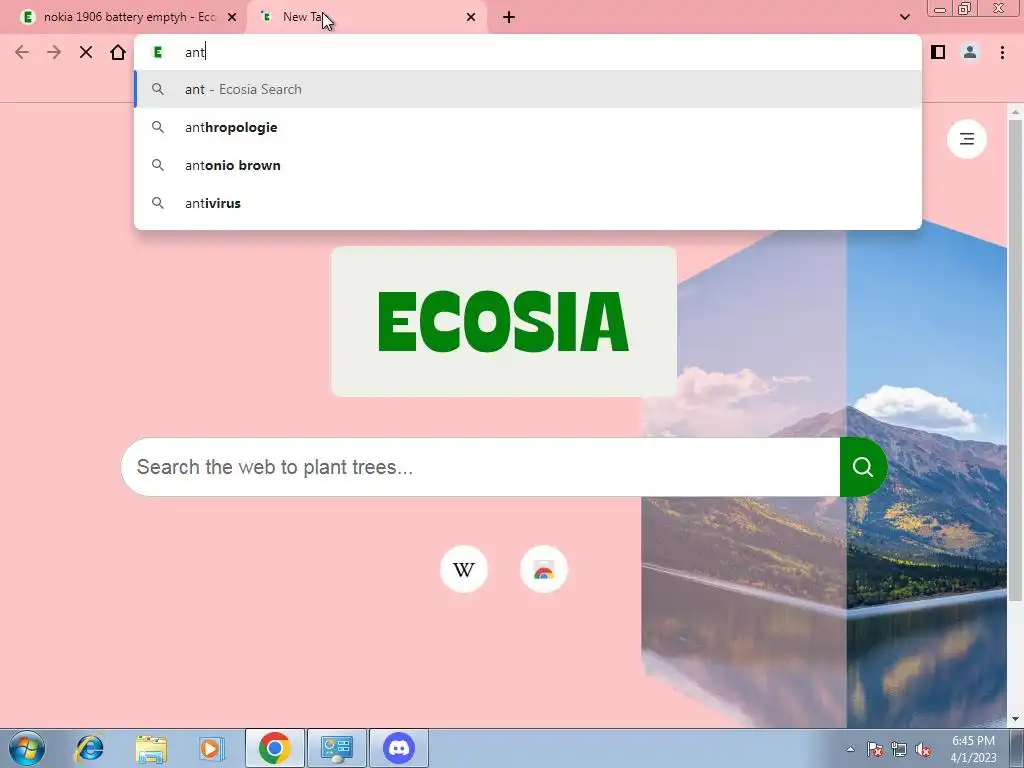The width and height of the screenshot is (1024, 768).
Task: Choose the anthropologie suggestion
Action: [528, 127]
